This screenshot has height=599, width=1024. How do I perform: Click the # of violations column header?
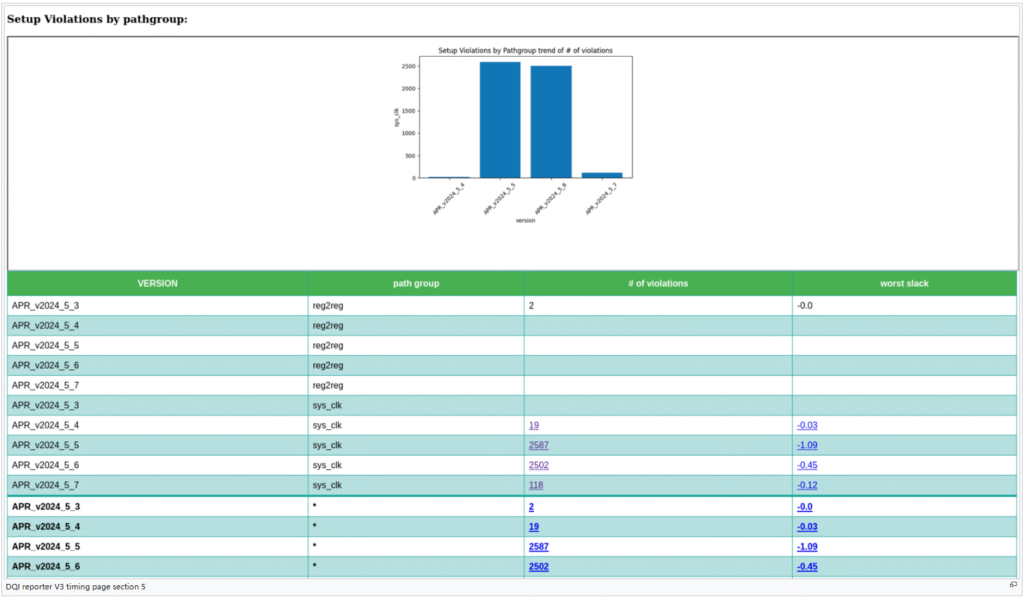658,284
